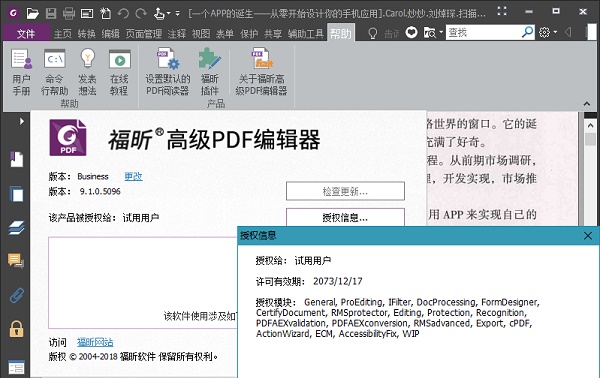Expand the folder search dropdown arrow
The width and height of the screenshot is (600, 378).
tap(441, 33)
